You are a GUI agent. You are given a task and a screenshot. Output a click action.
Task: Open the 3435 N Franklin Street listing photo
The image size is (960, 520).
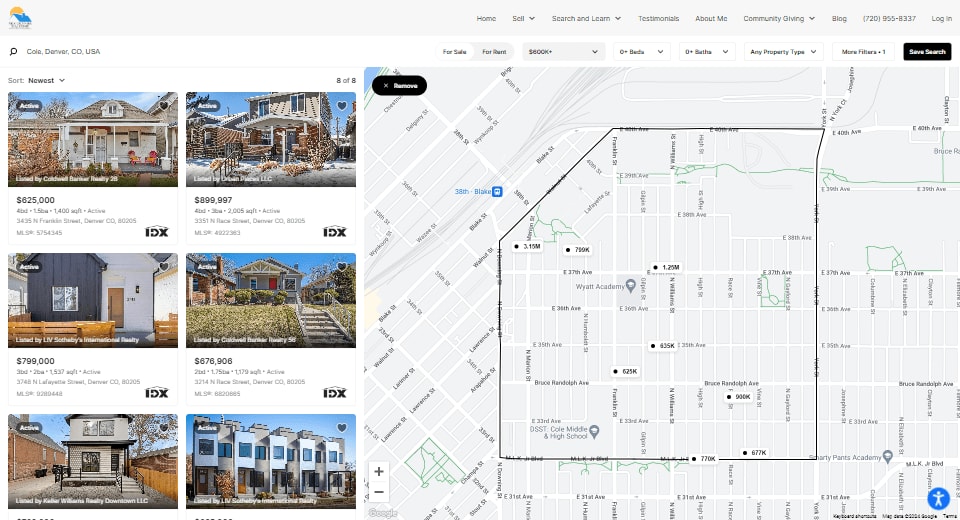click(x=93, y=140)
